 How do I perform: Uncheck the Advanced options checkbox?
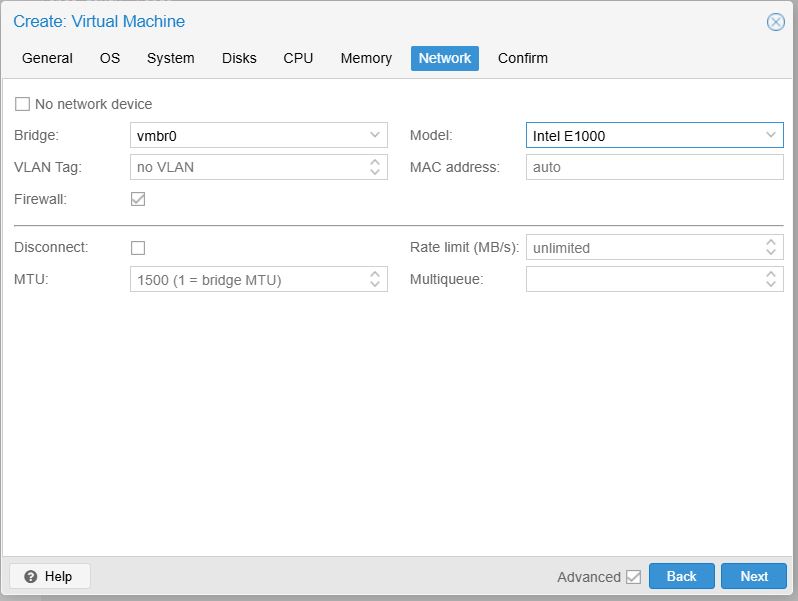pos(632,577)
